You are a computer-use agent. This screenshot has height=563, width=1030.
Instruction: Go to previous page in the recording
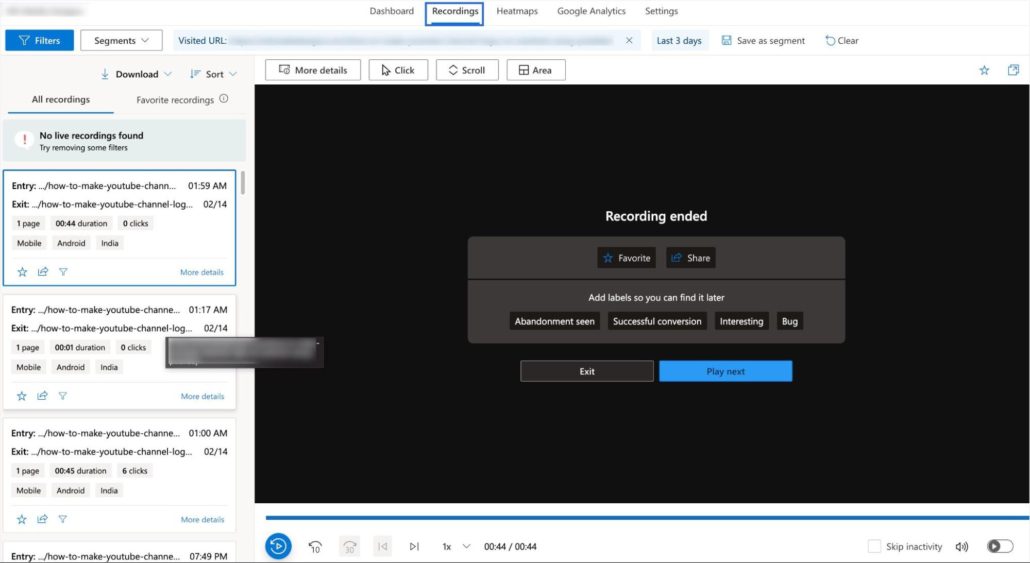[x=382, y=546]
